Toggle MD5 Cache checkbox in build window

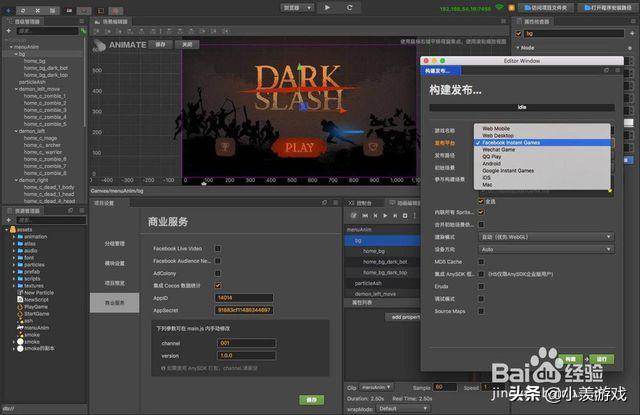481,262
